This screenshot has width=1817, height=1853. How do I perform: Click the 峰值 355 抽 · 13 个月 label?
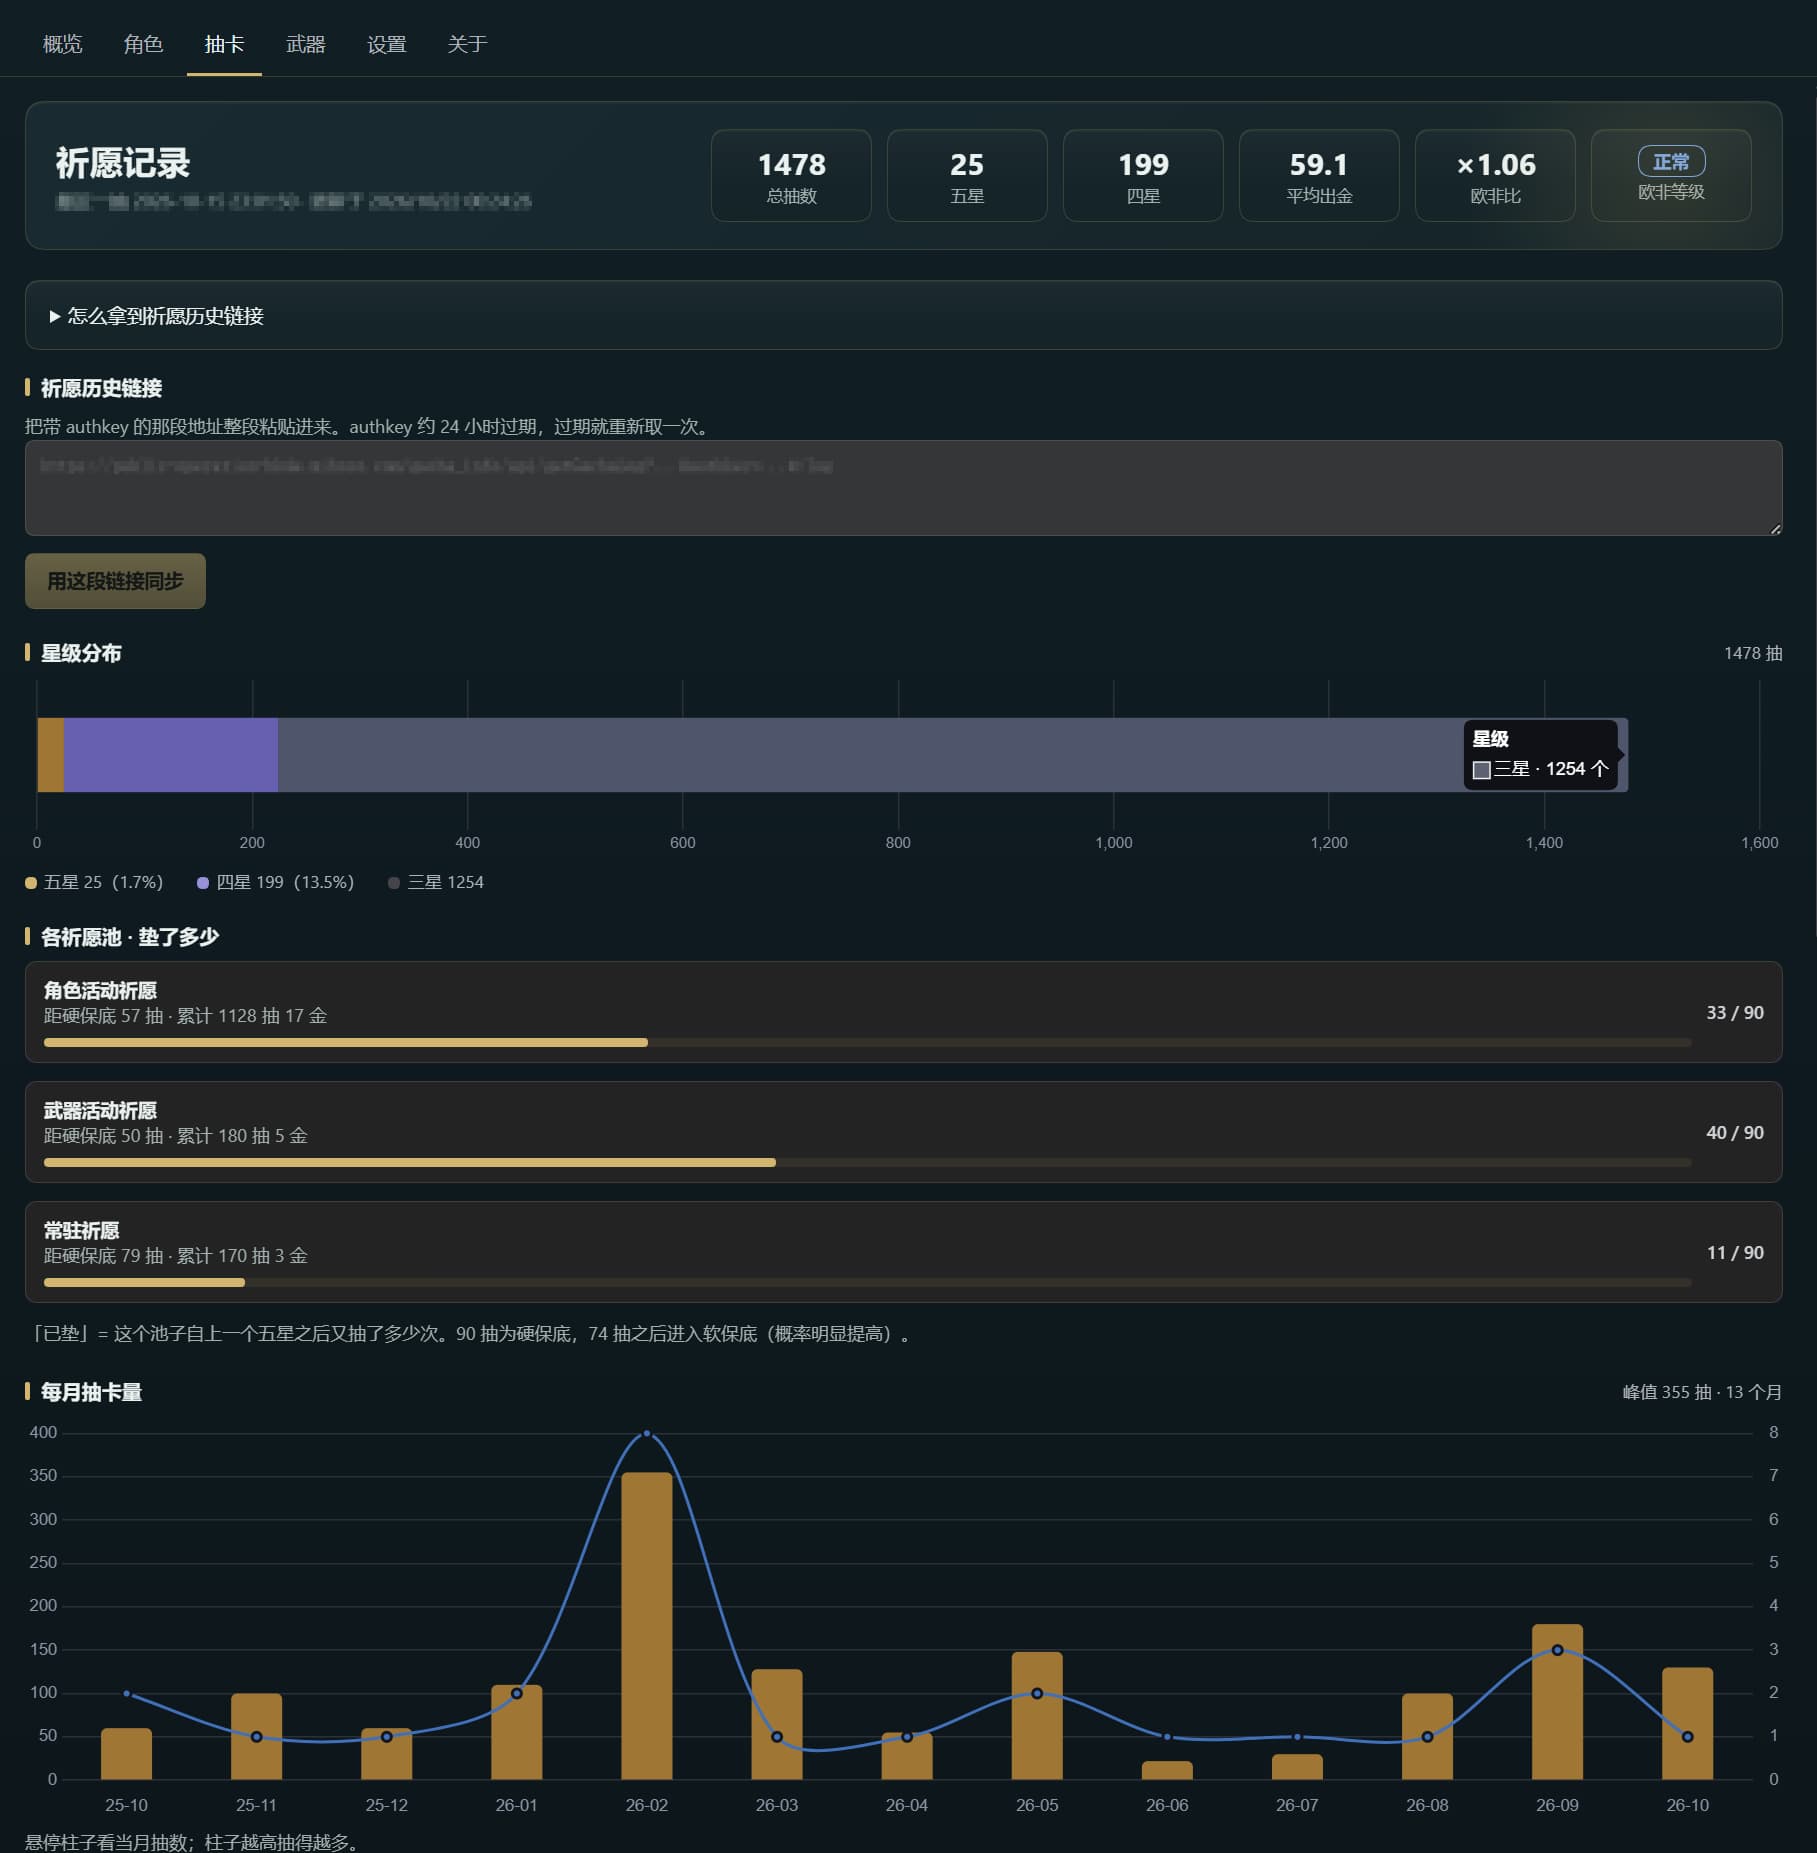point(1702,1392)
